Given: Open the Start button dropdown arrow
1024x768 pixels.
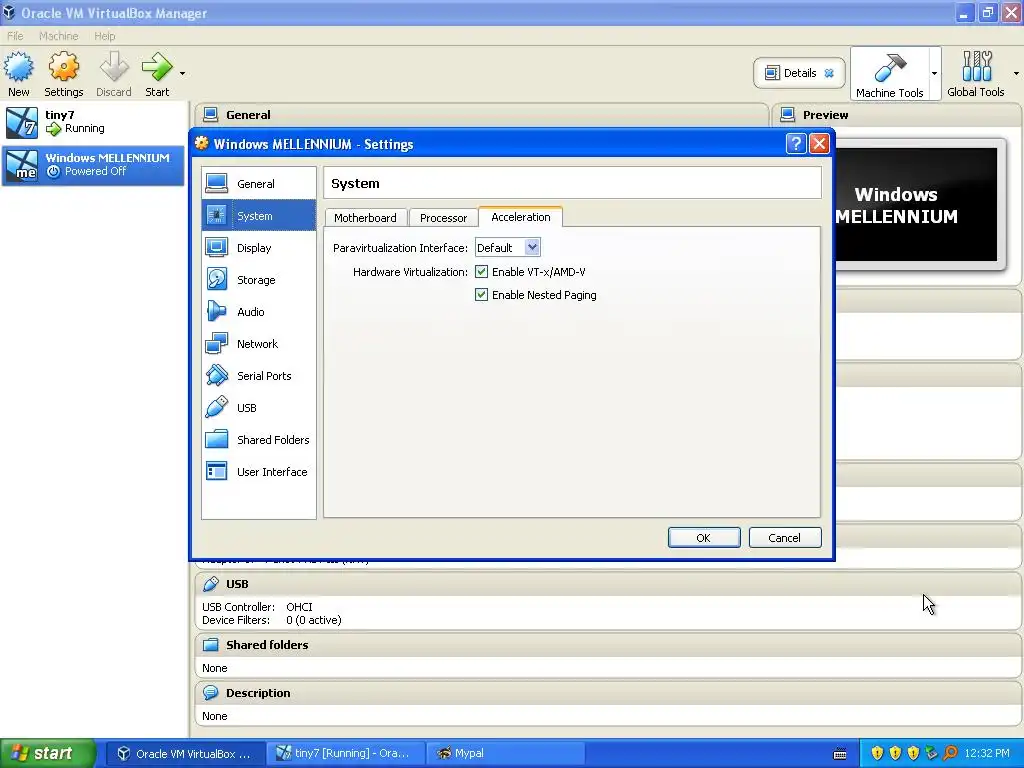Looking at the screenshot, I should coord(182,73).
